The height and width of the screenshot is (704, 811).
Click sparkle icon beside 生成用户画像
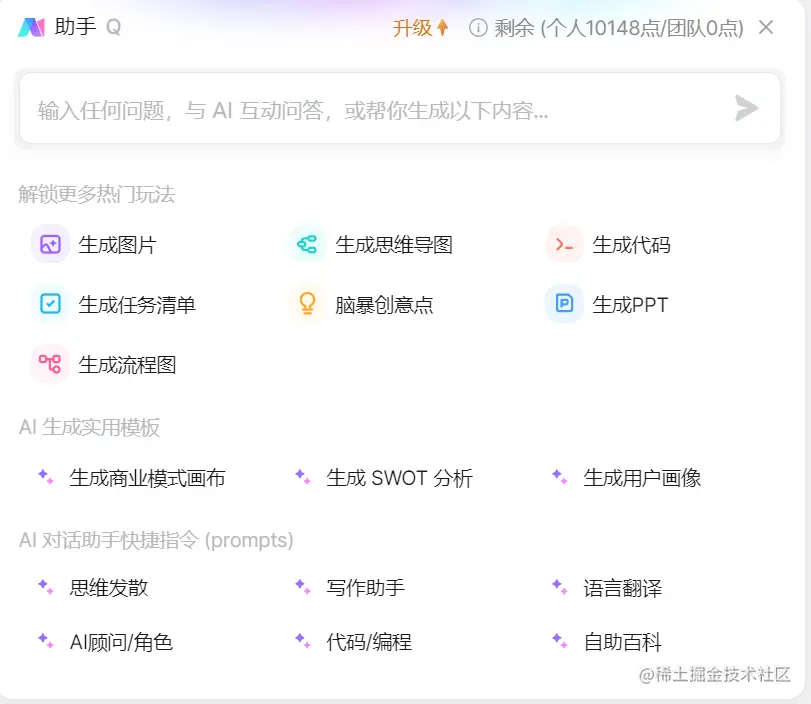pyautogui.click(x=560, y=476)
